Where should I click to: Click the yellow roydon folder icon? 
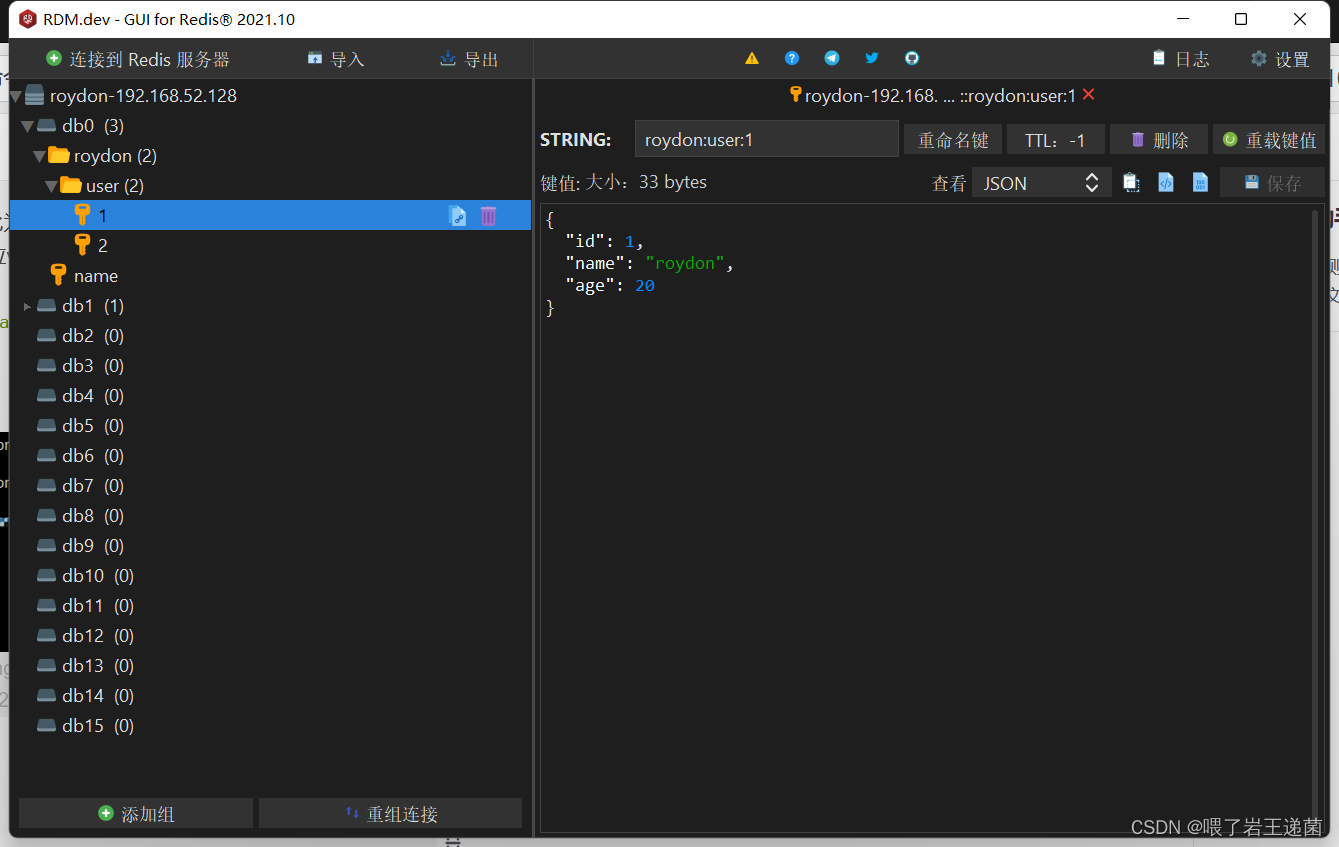59,155
